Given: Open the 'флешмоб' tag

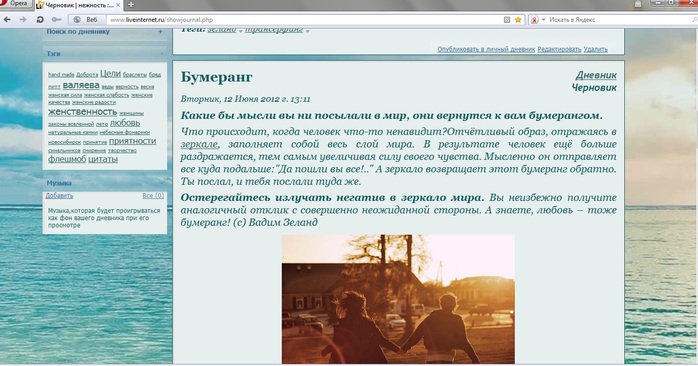Looking at the screenshot, I should (67, 159).
